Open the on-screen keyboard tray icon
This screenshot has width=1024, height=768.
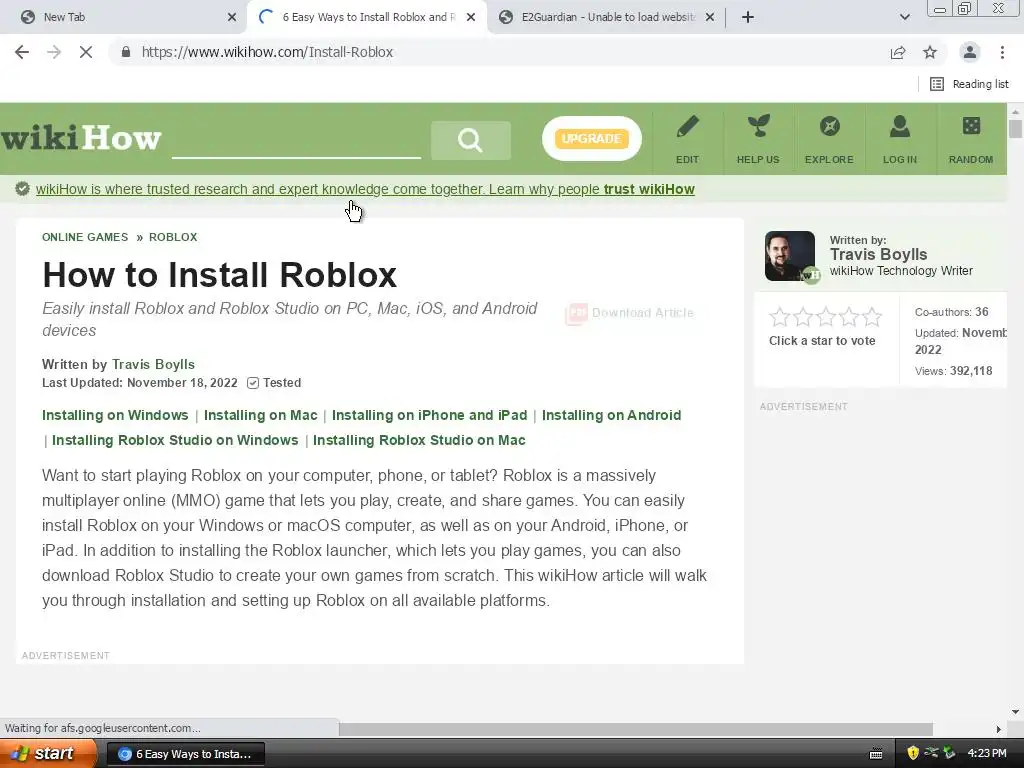[x=876, y=754]
